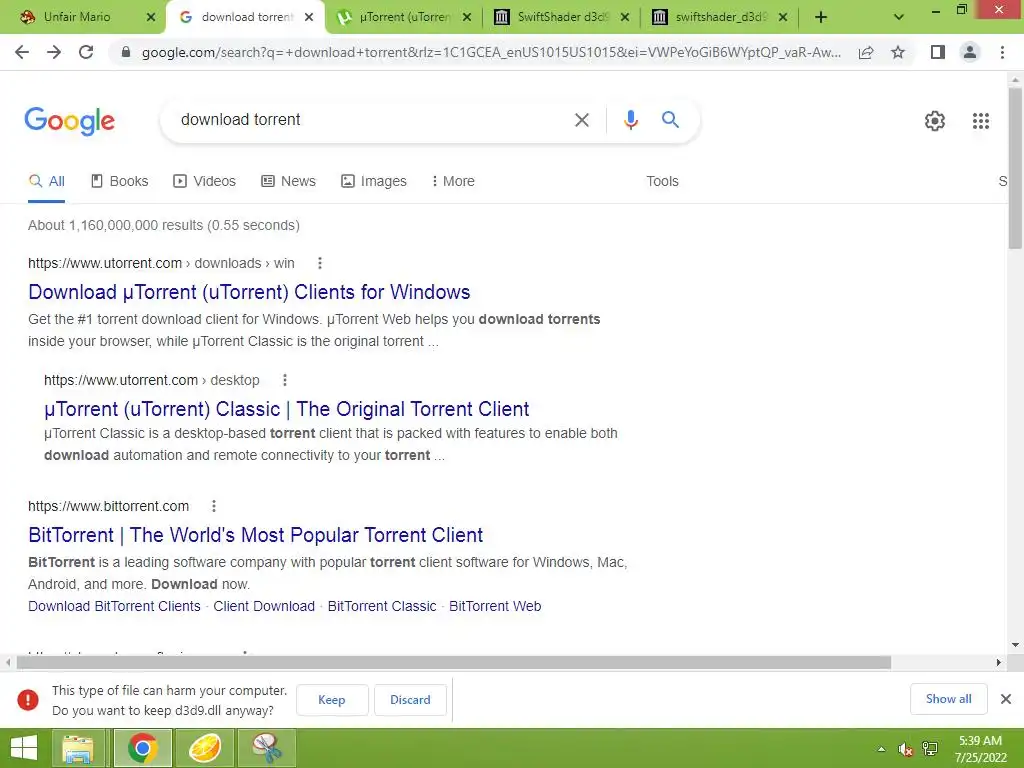Open the tab search dropdown
Viewport: 1024px width, 768px height.
899,17
